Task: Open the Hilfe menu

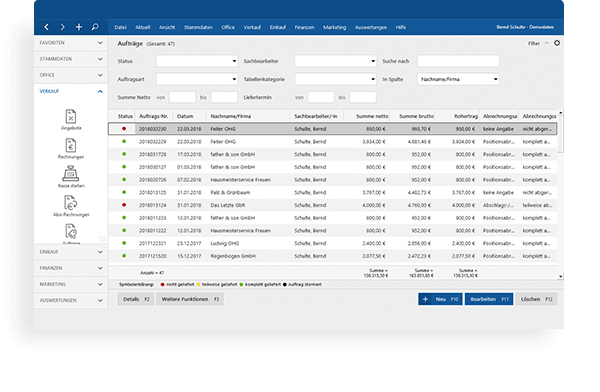Action: pyautogui.click(x=401, y=27)
